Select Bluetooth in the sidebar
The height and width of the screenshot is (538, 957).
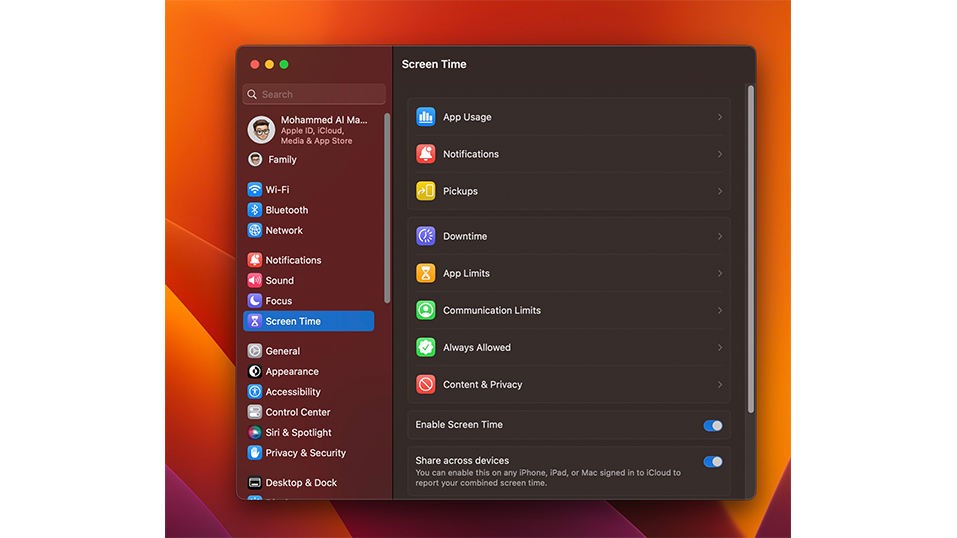tap(286, 210)
